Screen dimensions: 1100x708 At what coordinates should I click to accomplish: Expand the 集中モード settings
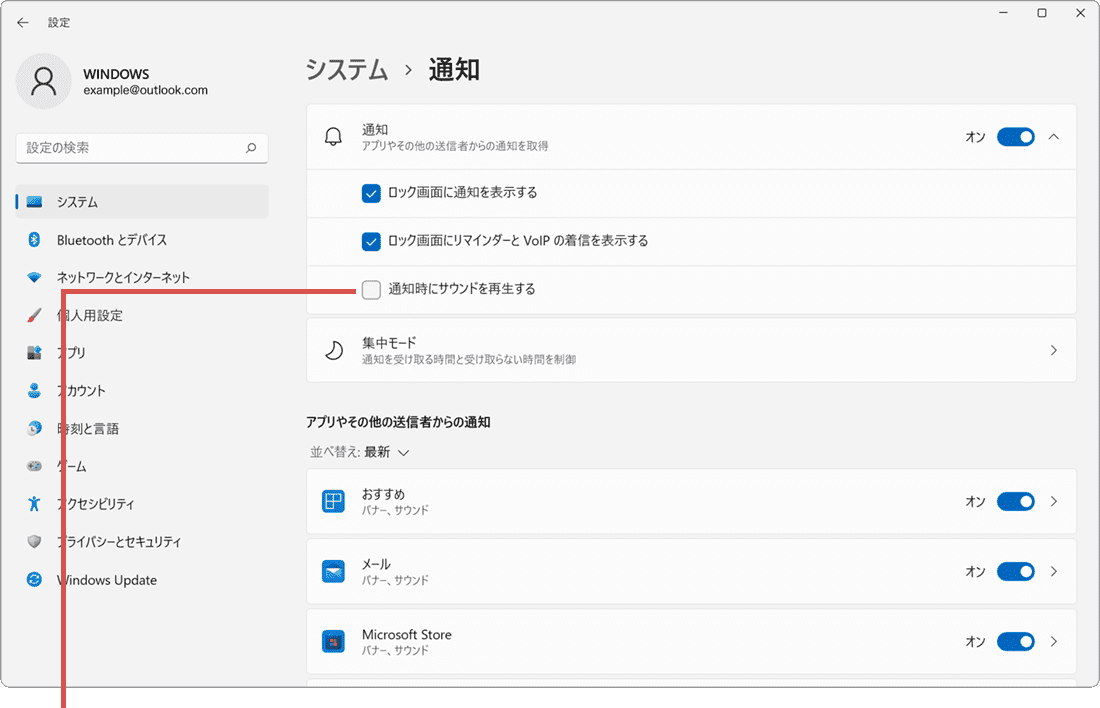[x=1053, y=350]
